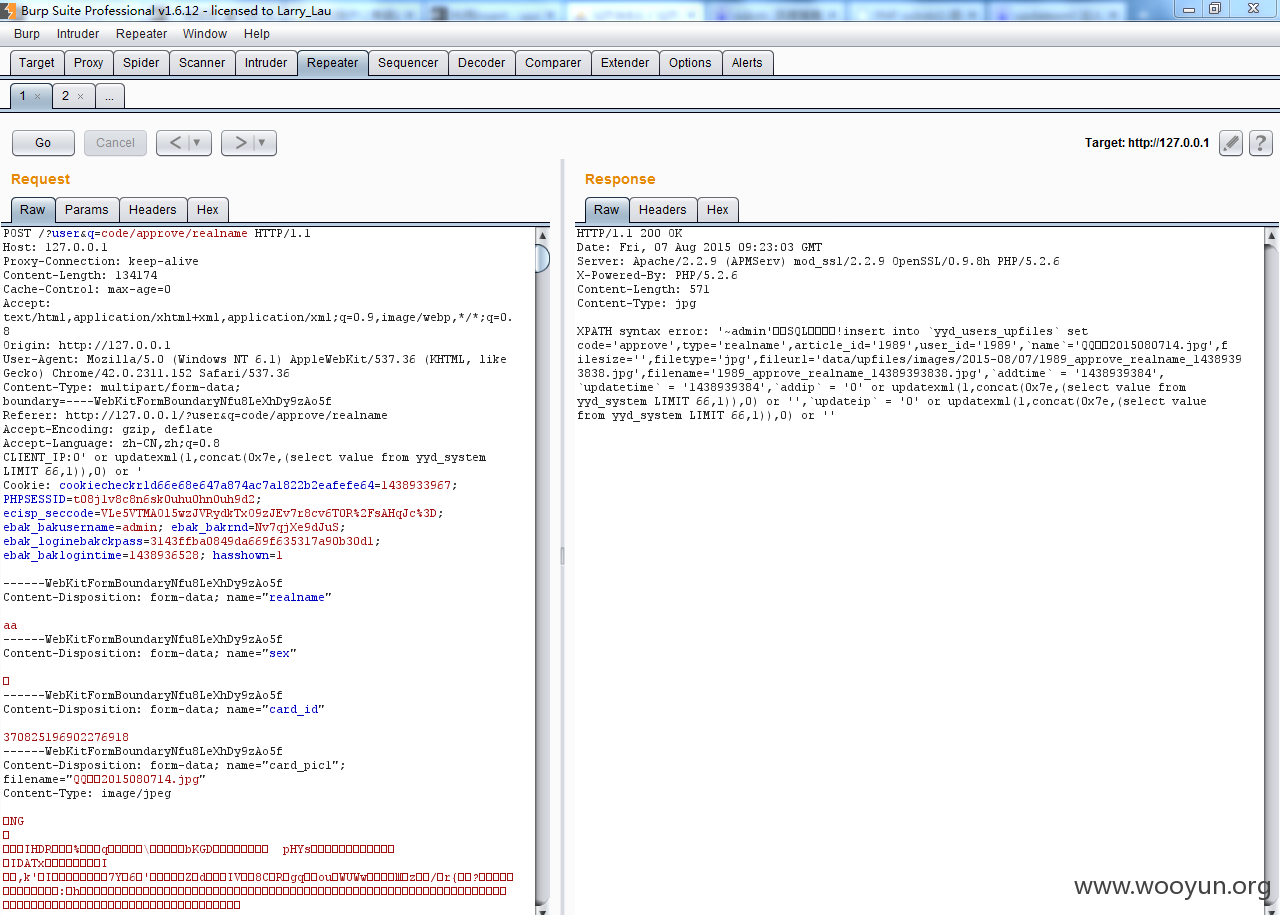Click the 'HTTP/1.1 200 OK' response line
Viewport: 1280px width, 915px height.
(x=629, y=233)
